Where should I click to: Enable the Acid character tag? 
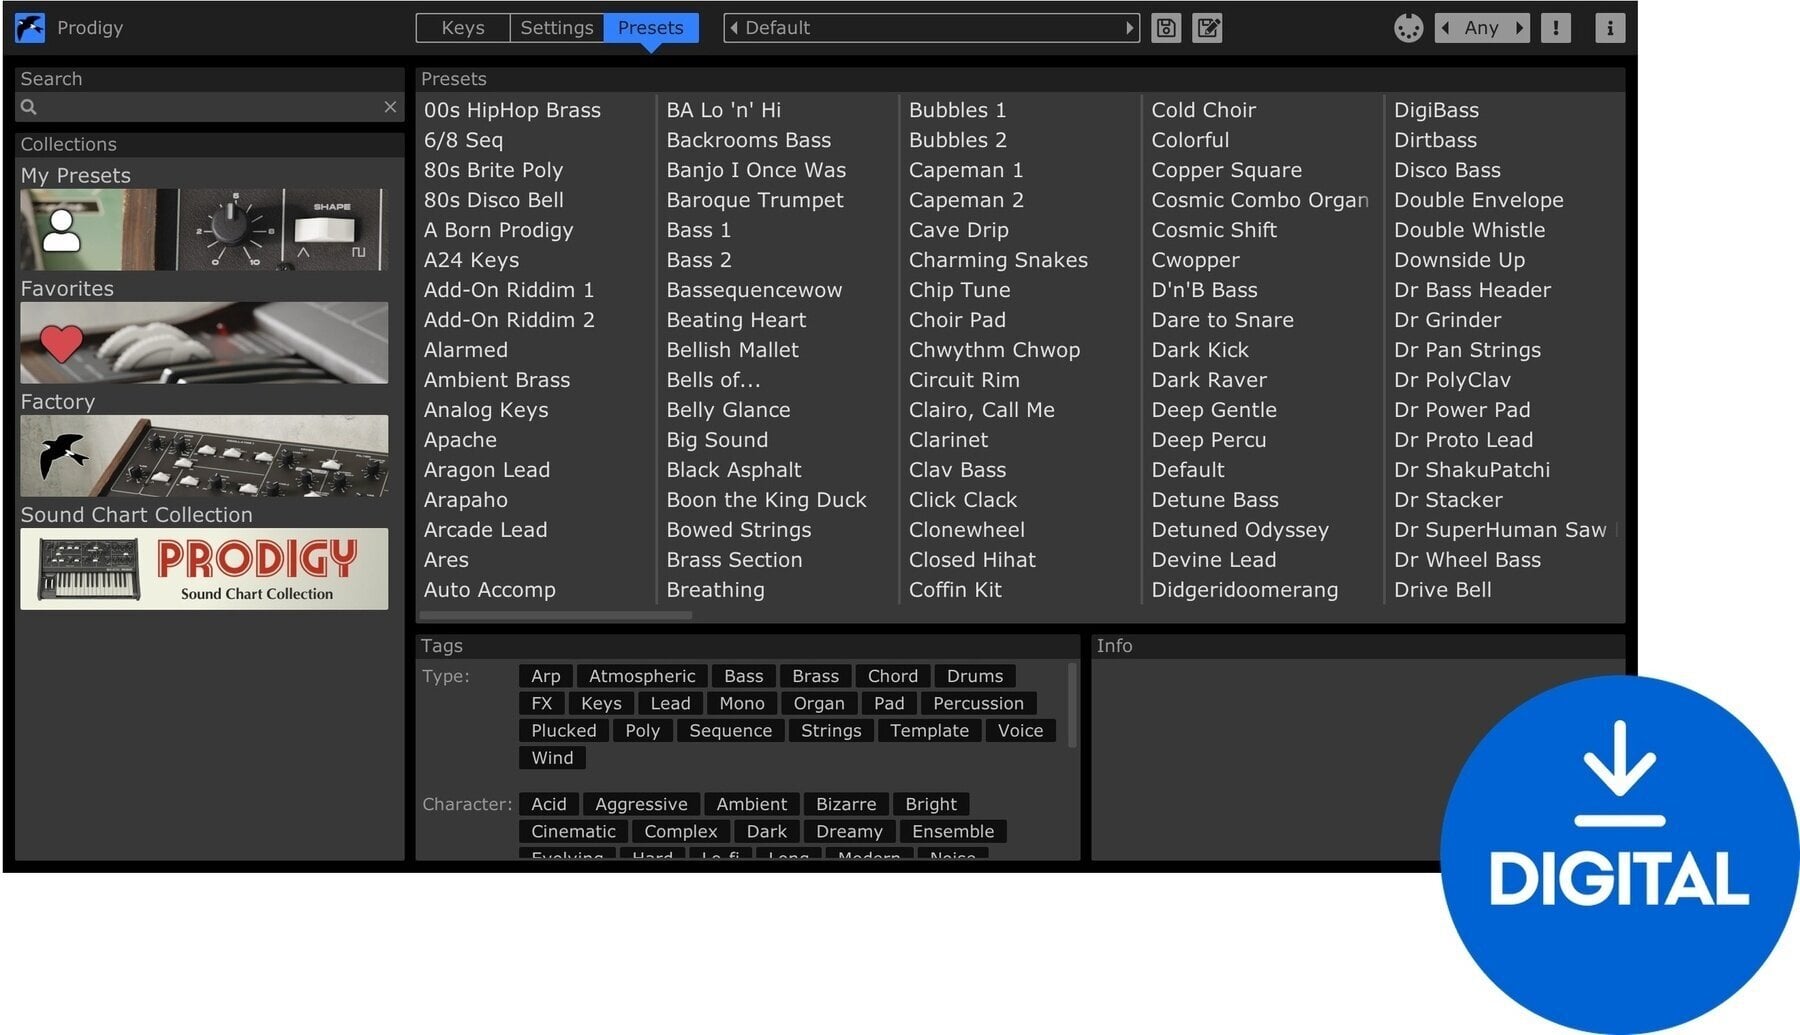(x=549, y=804)
